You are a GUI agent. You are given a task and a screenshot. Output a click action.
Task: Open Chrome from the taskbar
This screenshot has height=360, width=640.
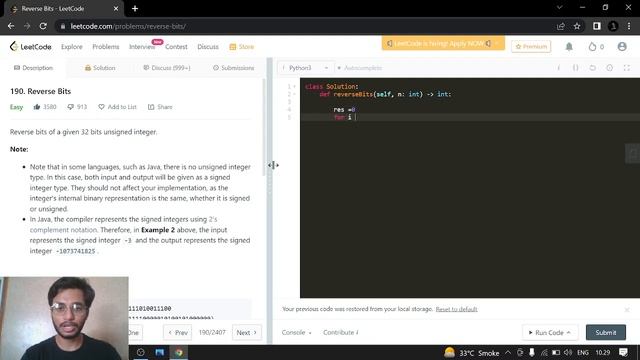(179, 352)
